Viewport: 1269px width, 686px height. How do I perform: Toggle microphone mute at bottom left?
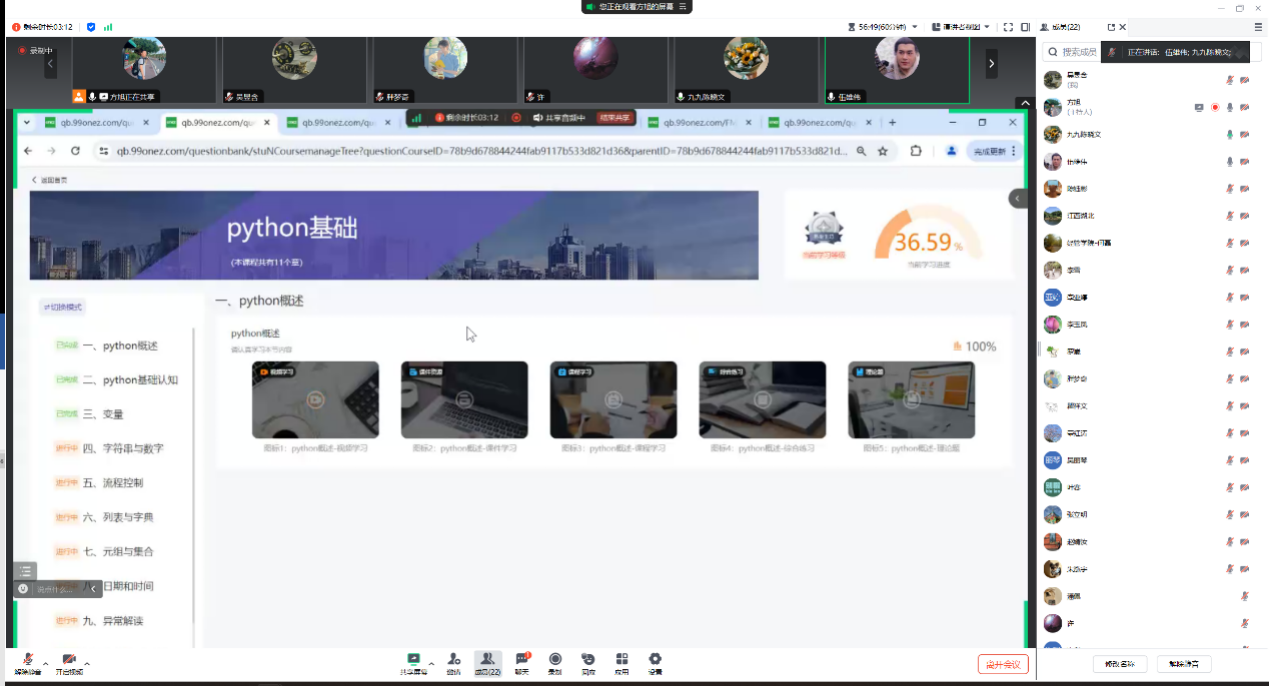(x=28, y=661)
